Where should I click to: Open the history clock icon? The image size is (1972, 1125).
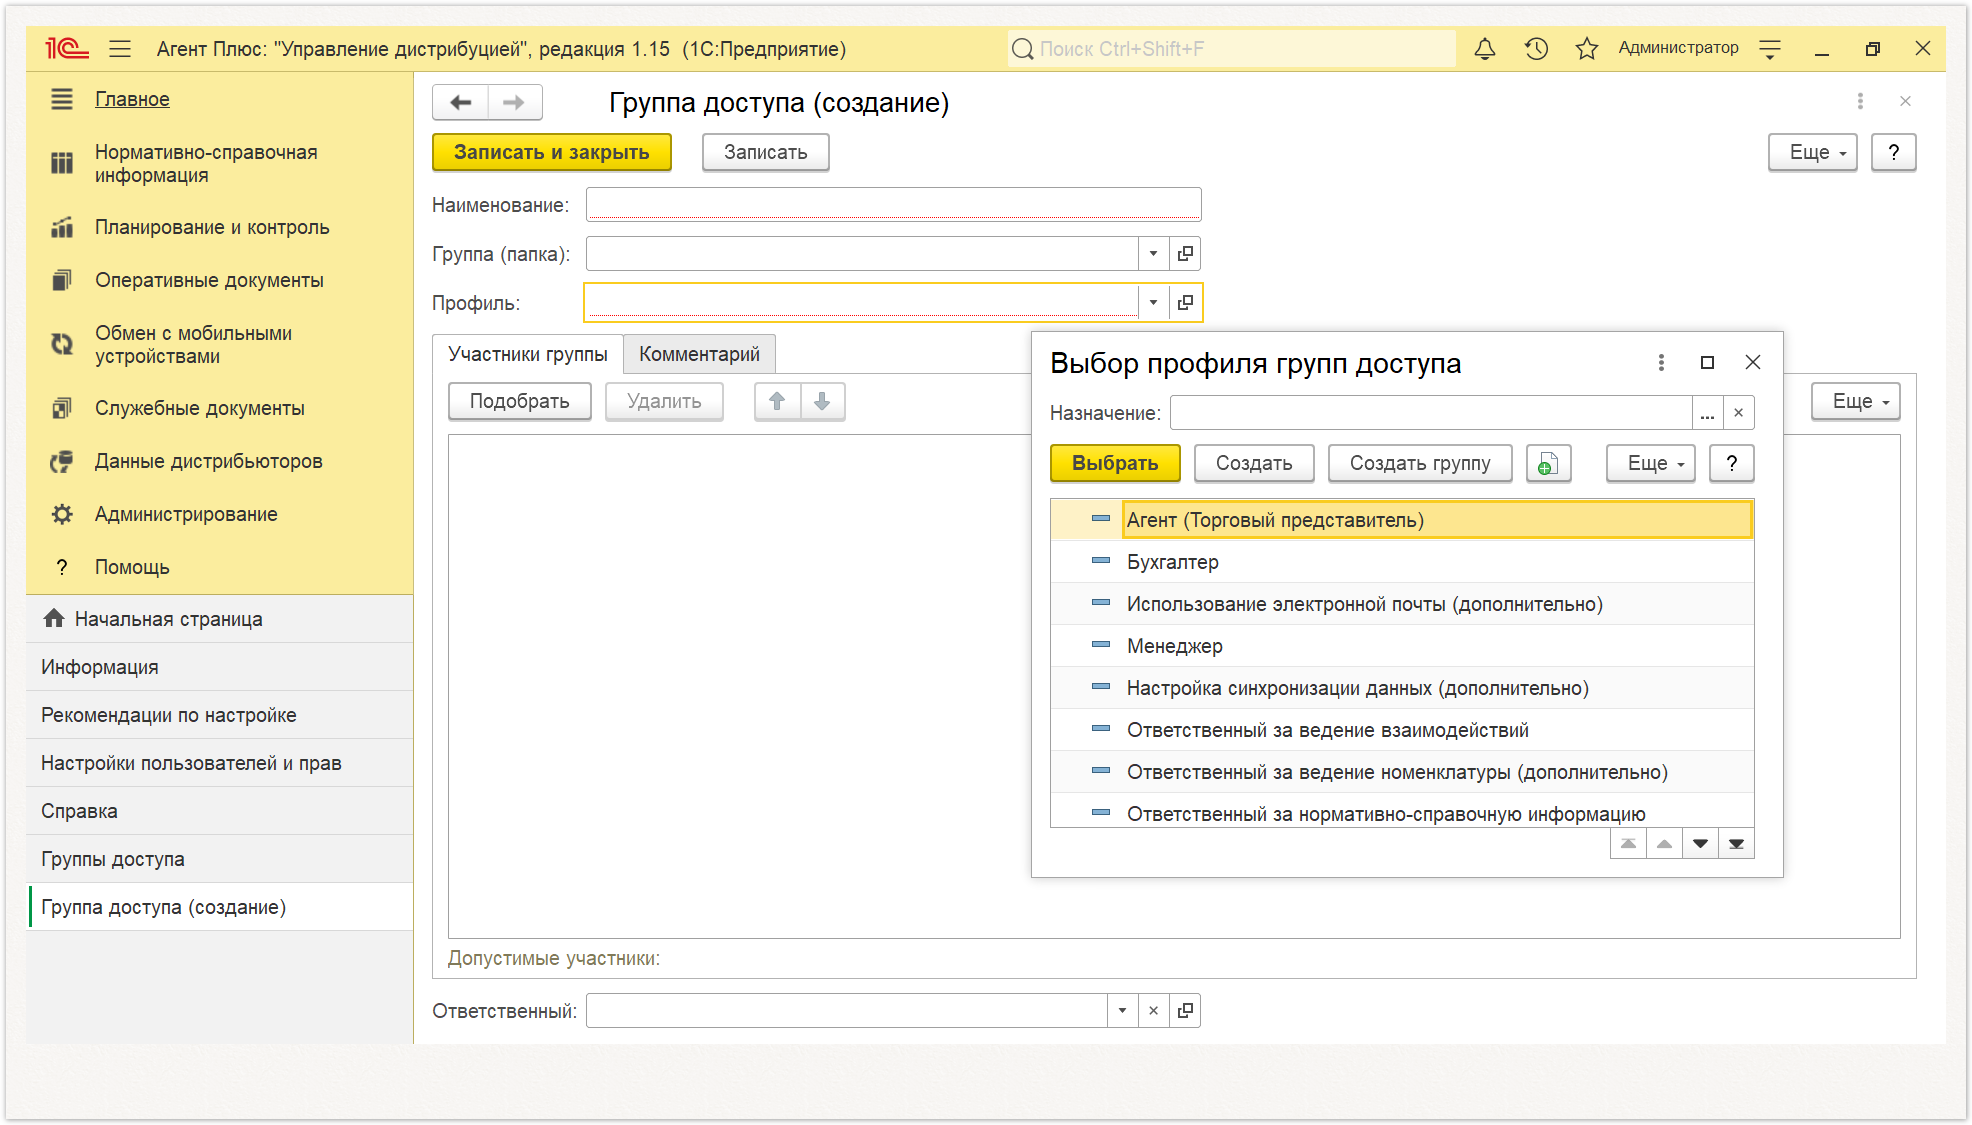click(1536, 48)
